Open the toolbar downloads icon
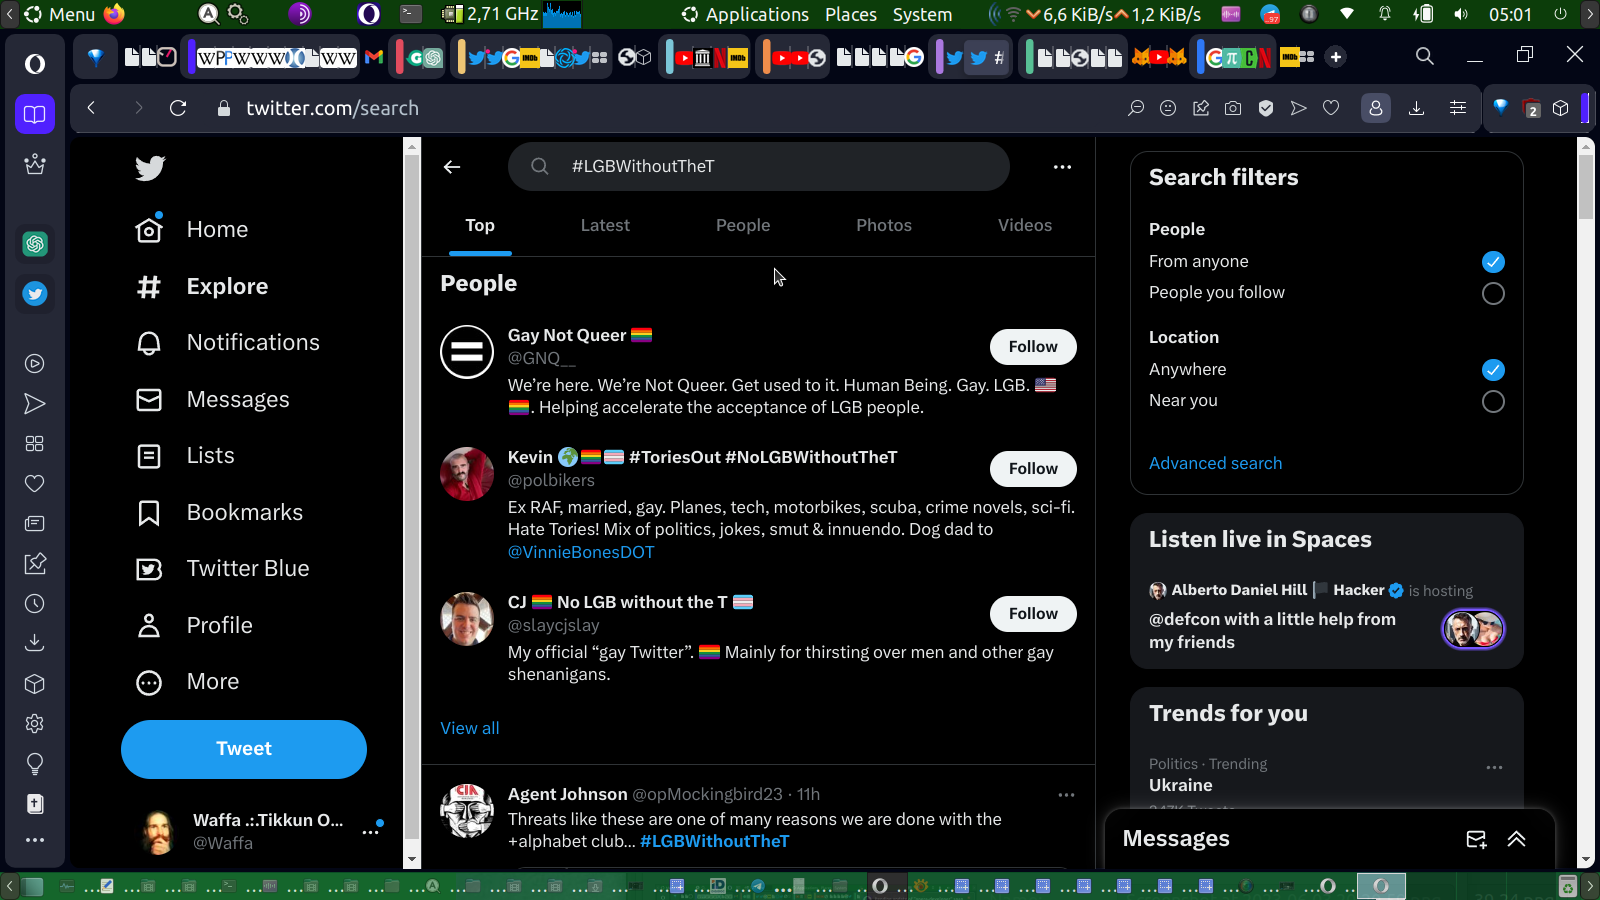Screen dimensions: 1600x900 pos(1416,108)
